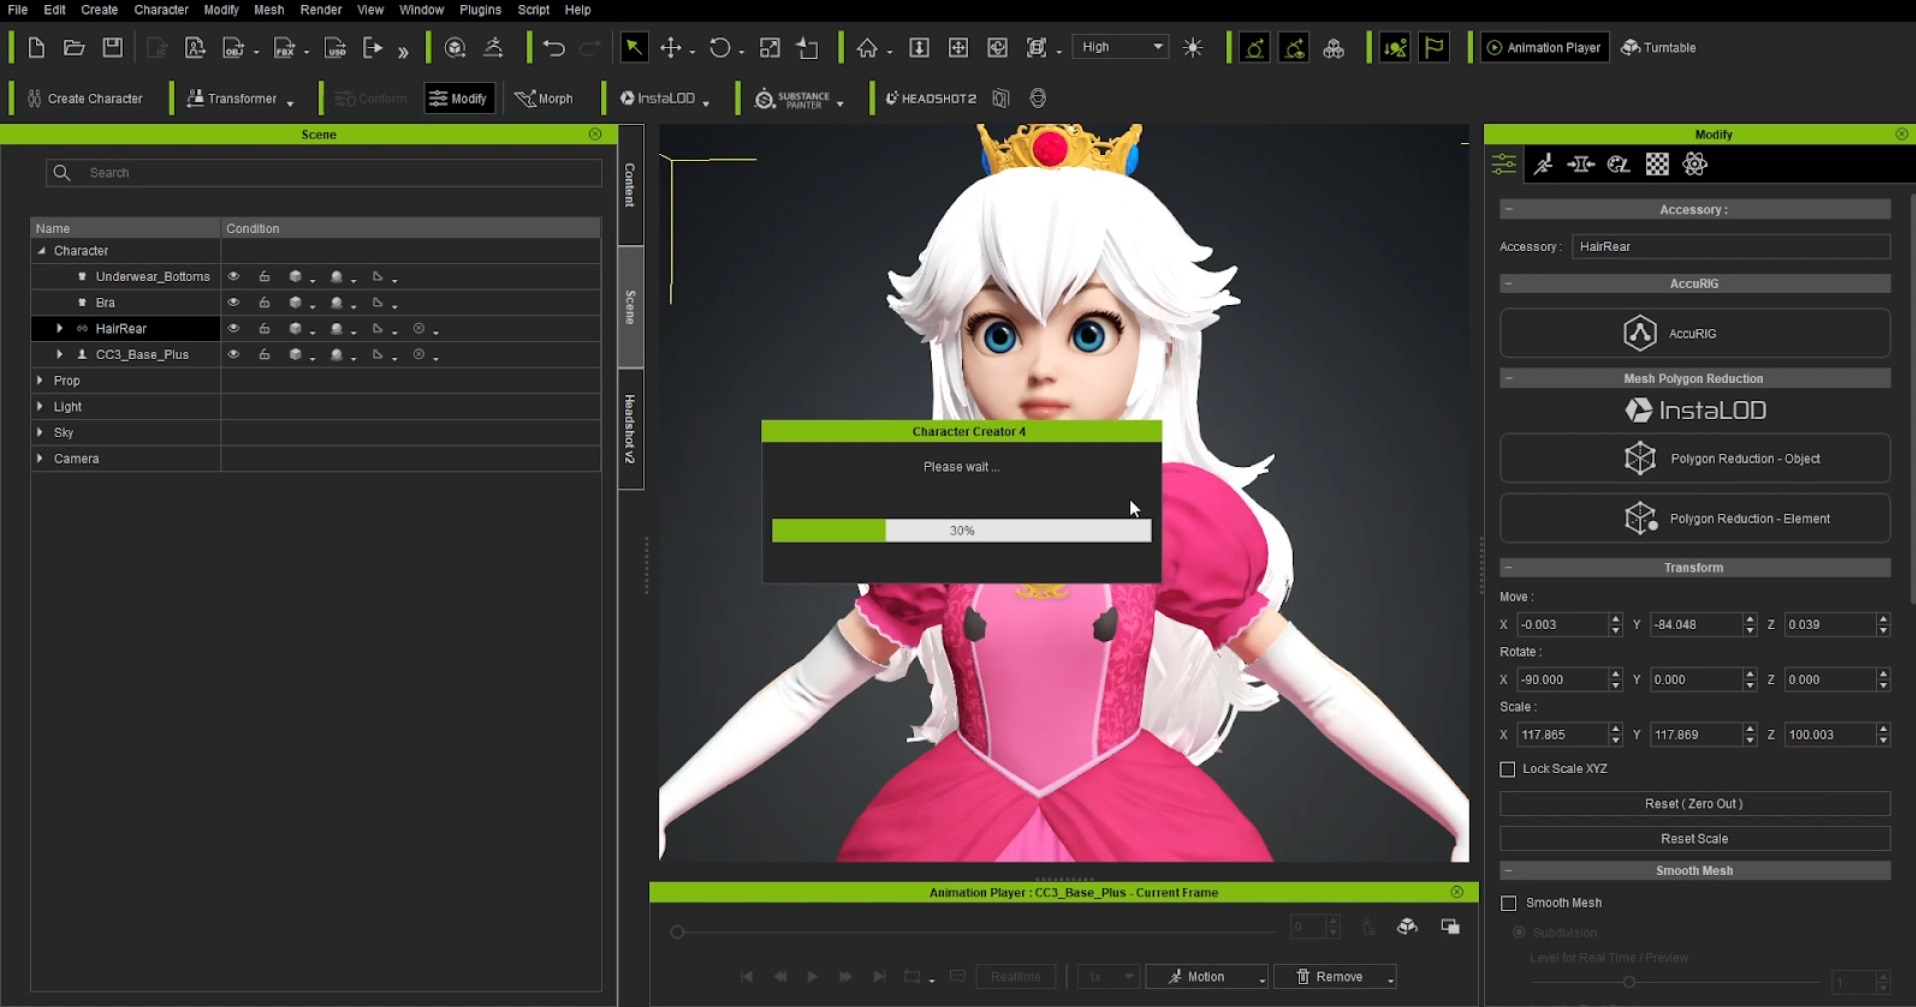
Task: Toggle visibility of Underwear_Bottoms
Action: pyautogui.click(x=233, y=277)
